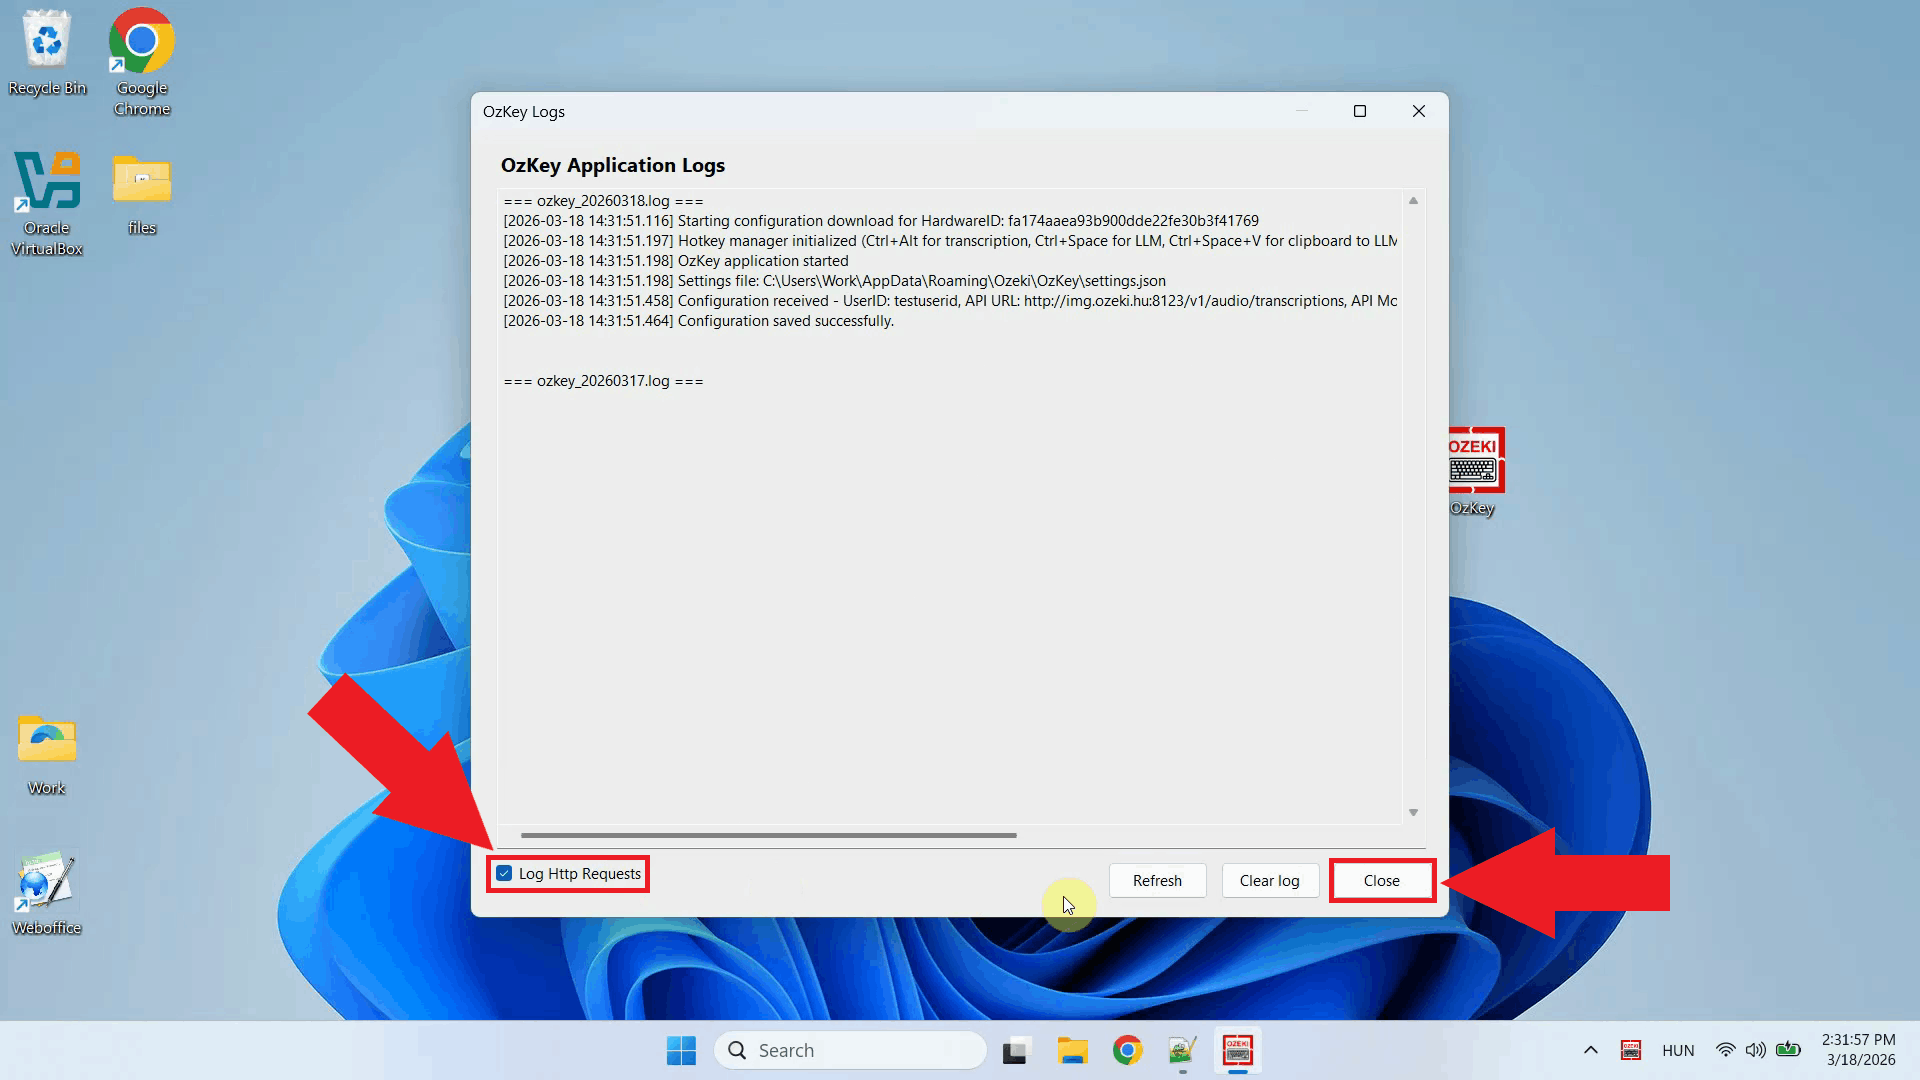
Task: Open the files folder on the desktop
Action: 141,182
